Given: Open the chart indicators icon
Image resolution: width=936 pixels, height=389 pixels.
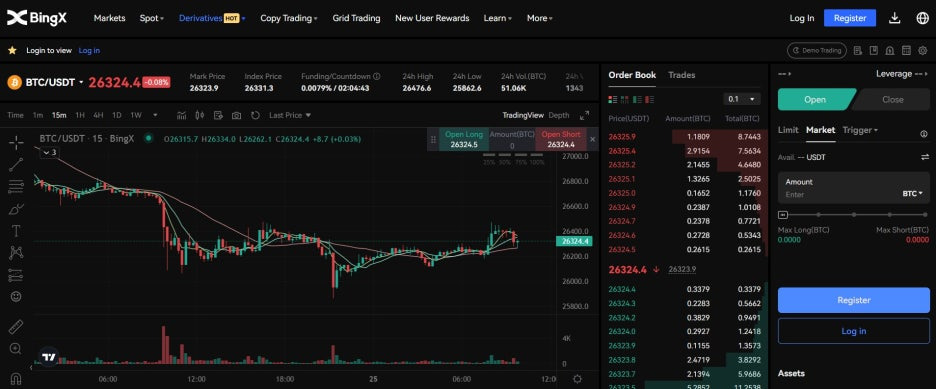Looking at the screenshot, I should pyautogui.click(x=182, y=115).
